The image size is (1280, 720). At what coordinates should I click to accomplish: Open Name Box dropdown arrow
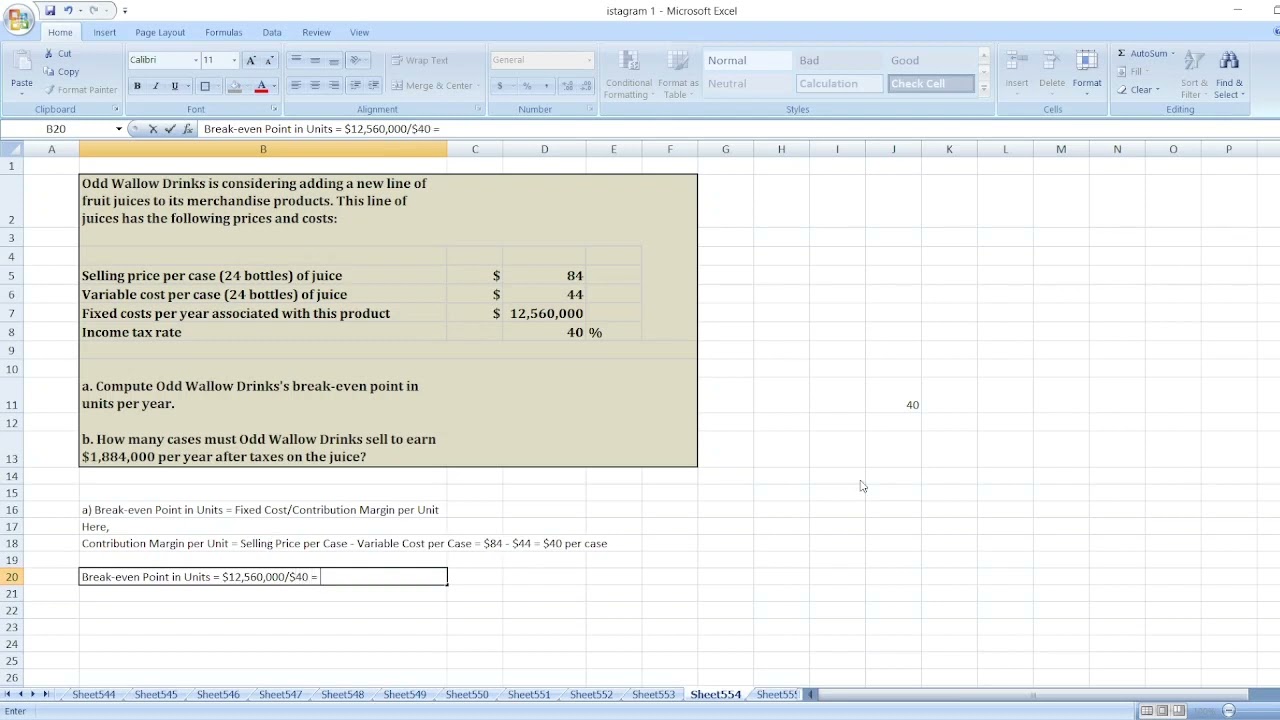coord(119,129)
